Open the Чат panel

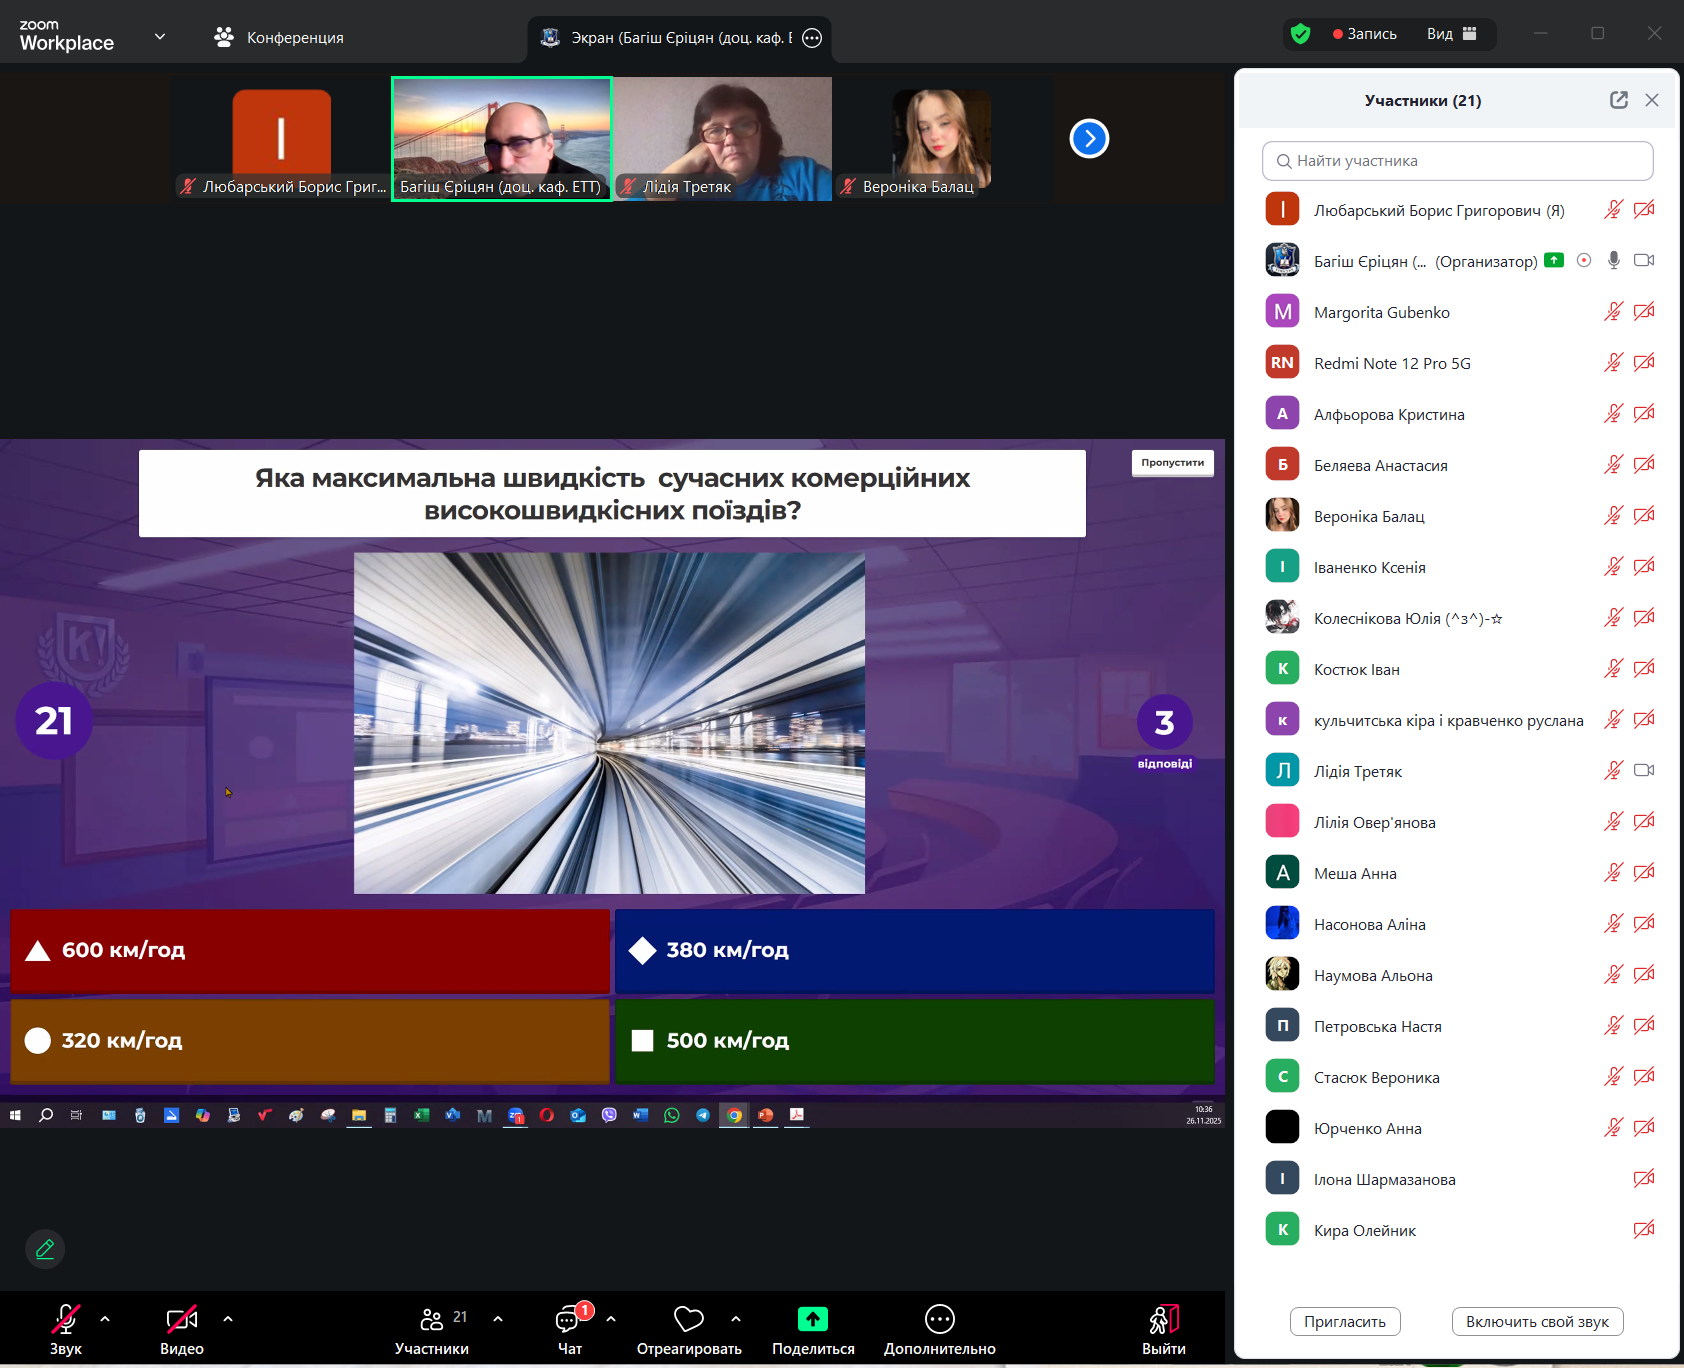point(570,1330)
